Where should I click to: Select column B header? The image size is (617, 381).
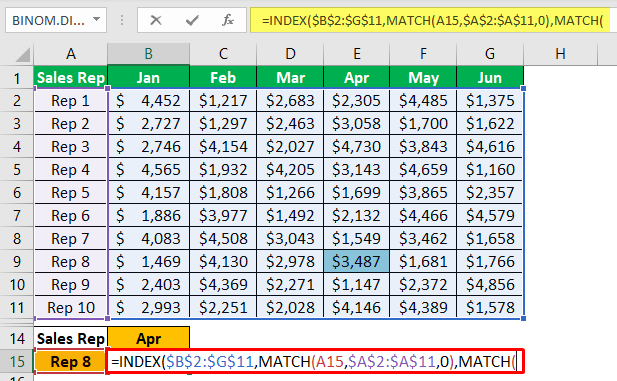[x=148, y=54]
